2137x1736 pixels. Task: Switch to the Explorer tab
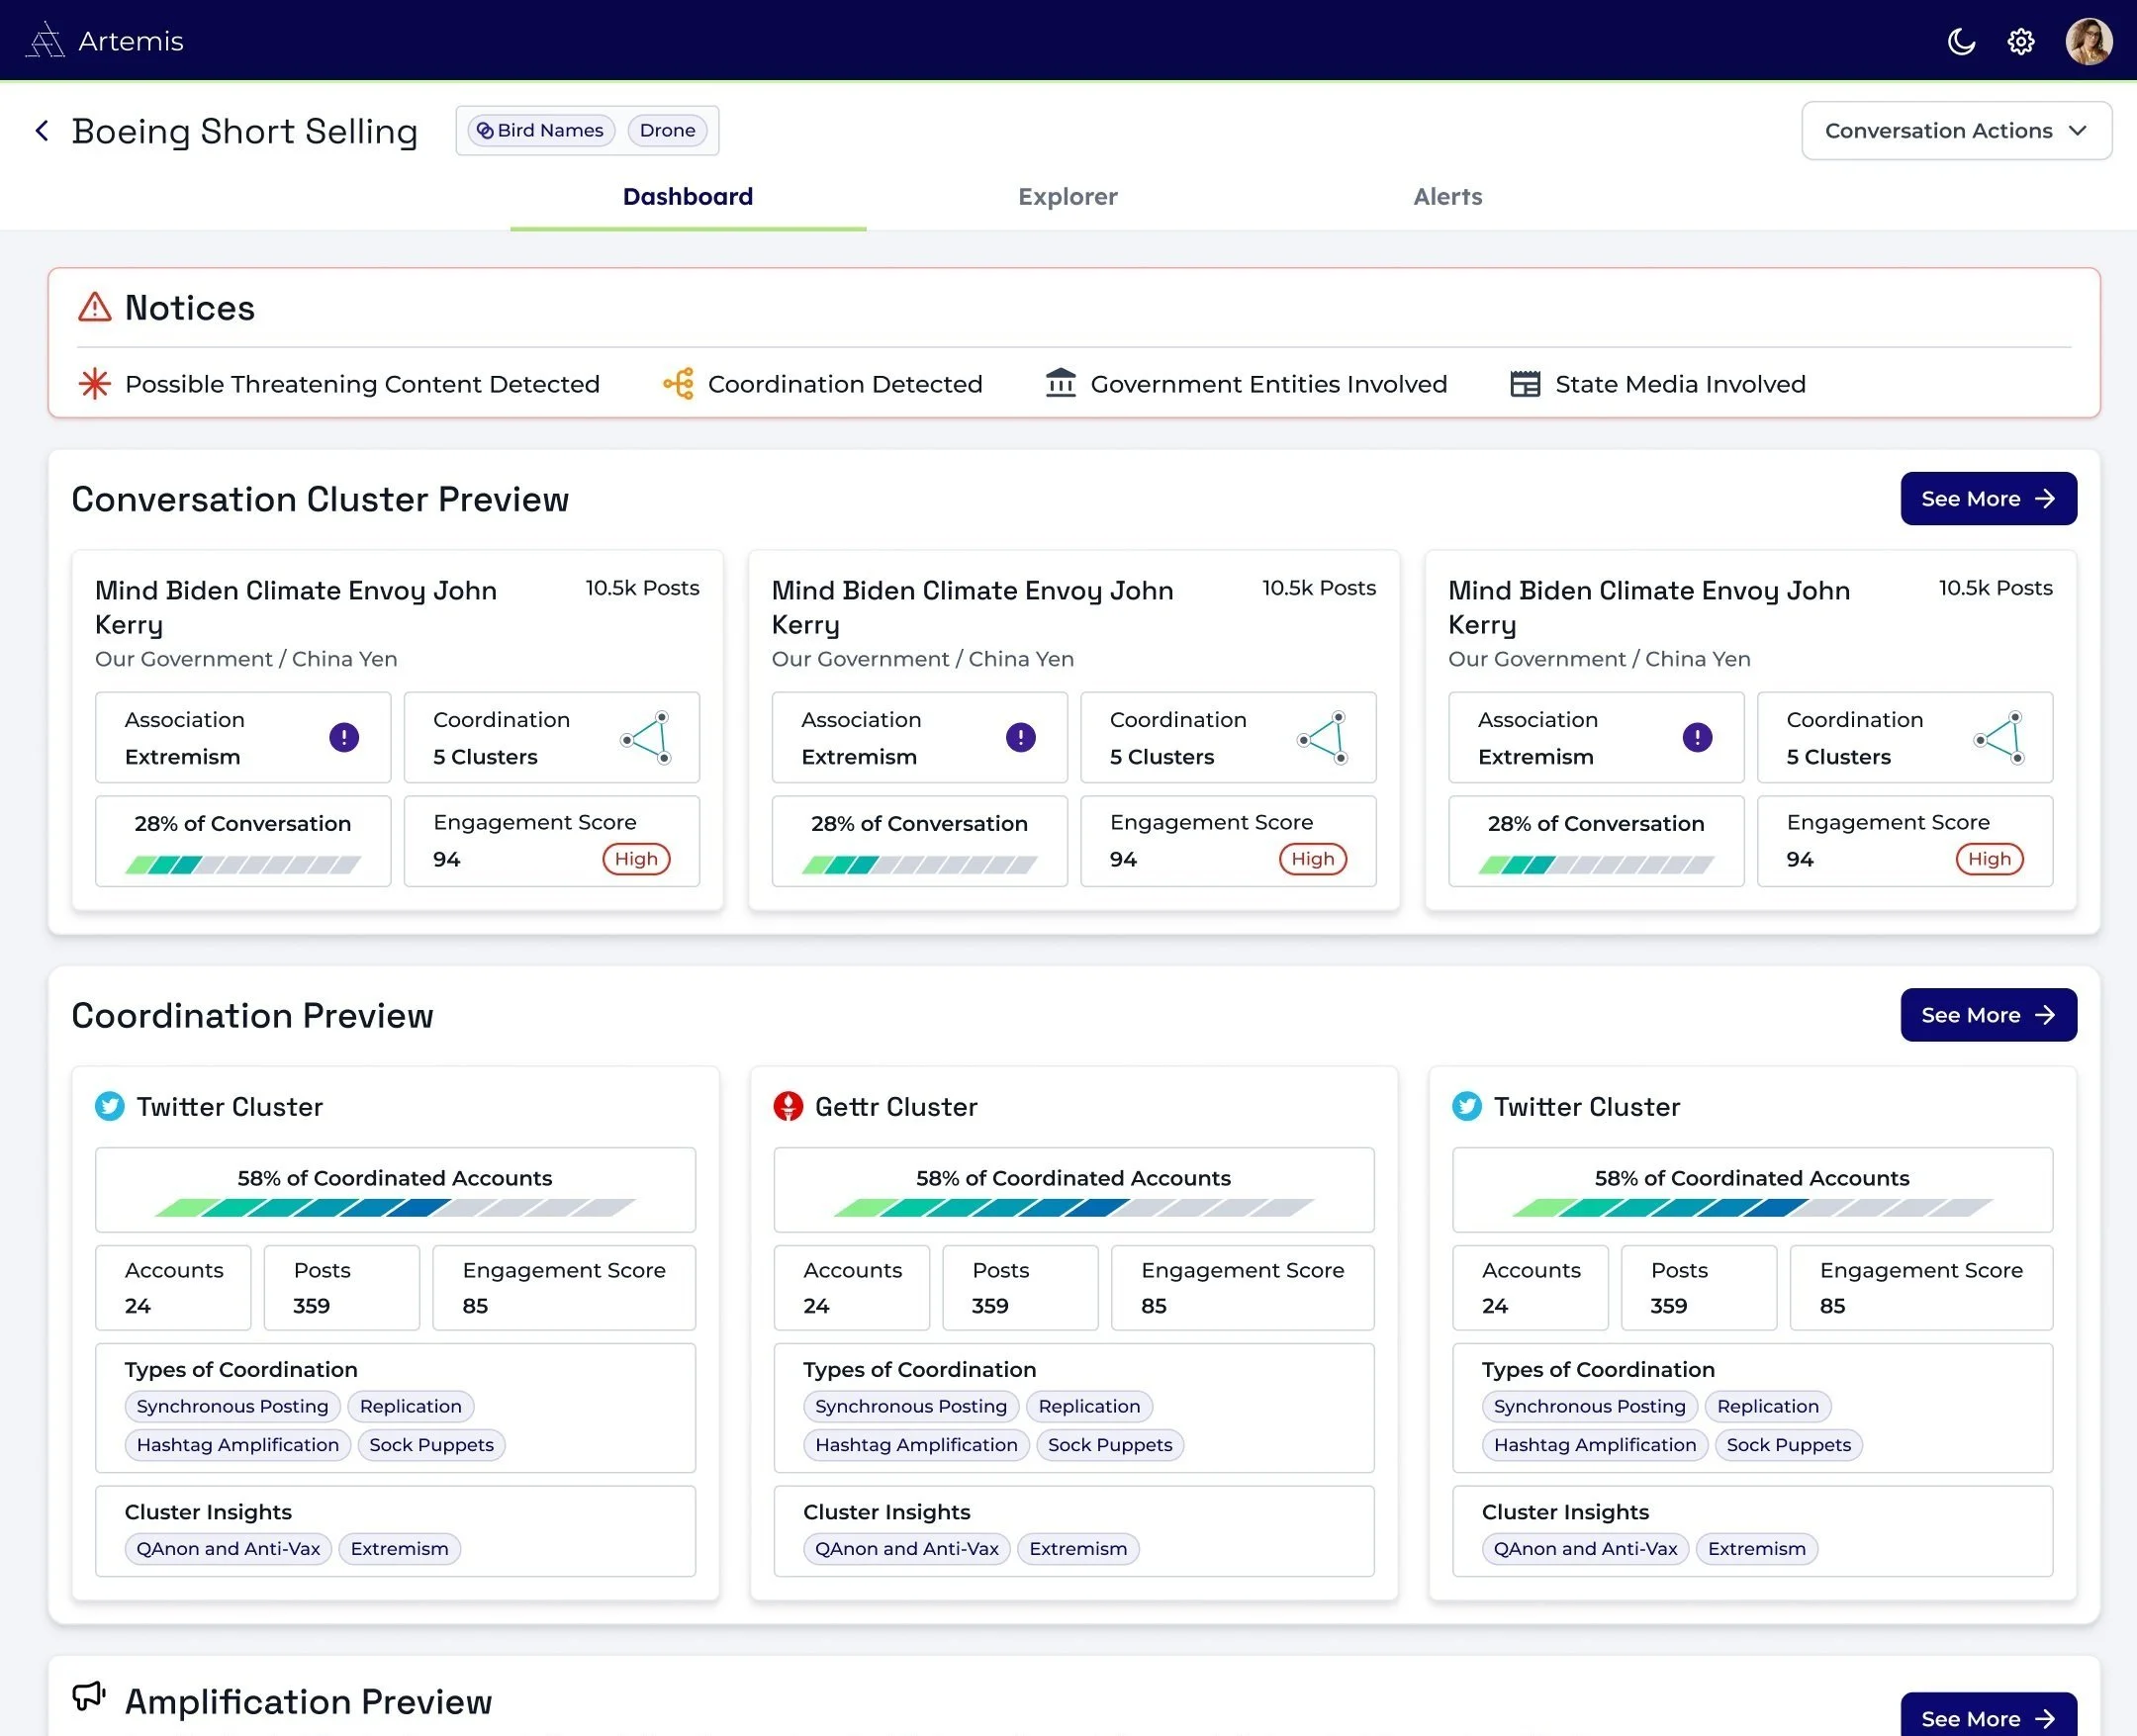point(1067,197)
